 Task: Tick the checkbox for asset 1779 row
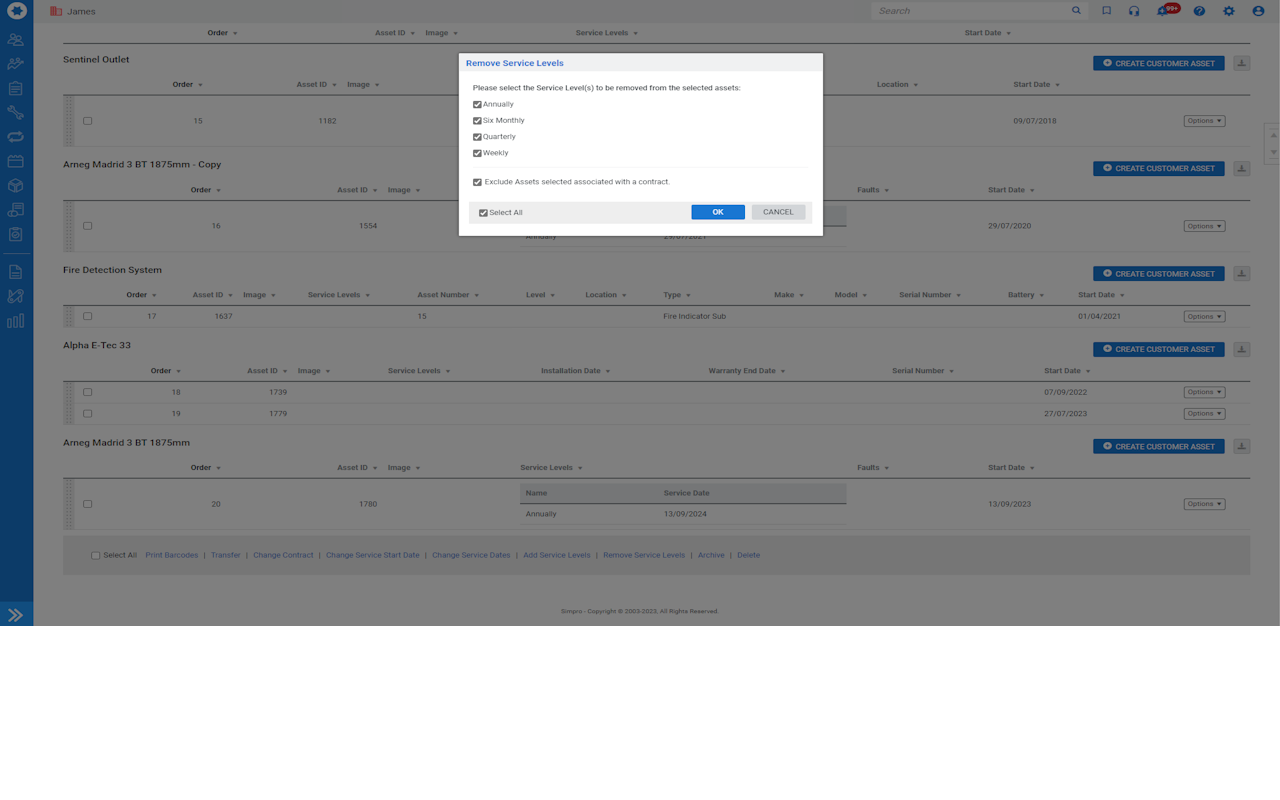pyautogui.click(x=88, y=413)
